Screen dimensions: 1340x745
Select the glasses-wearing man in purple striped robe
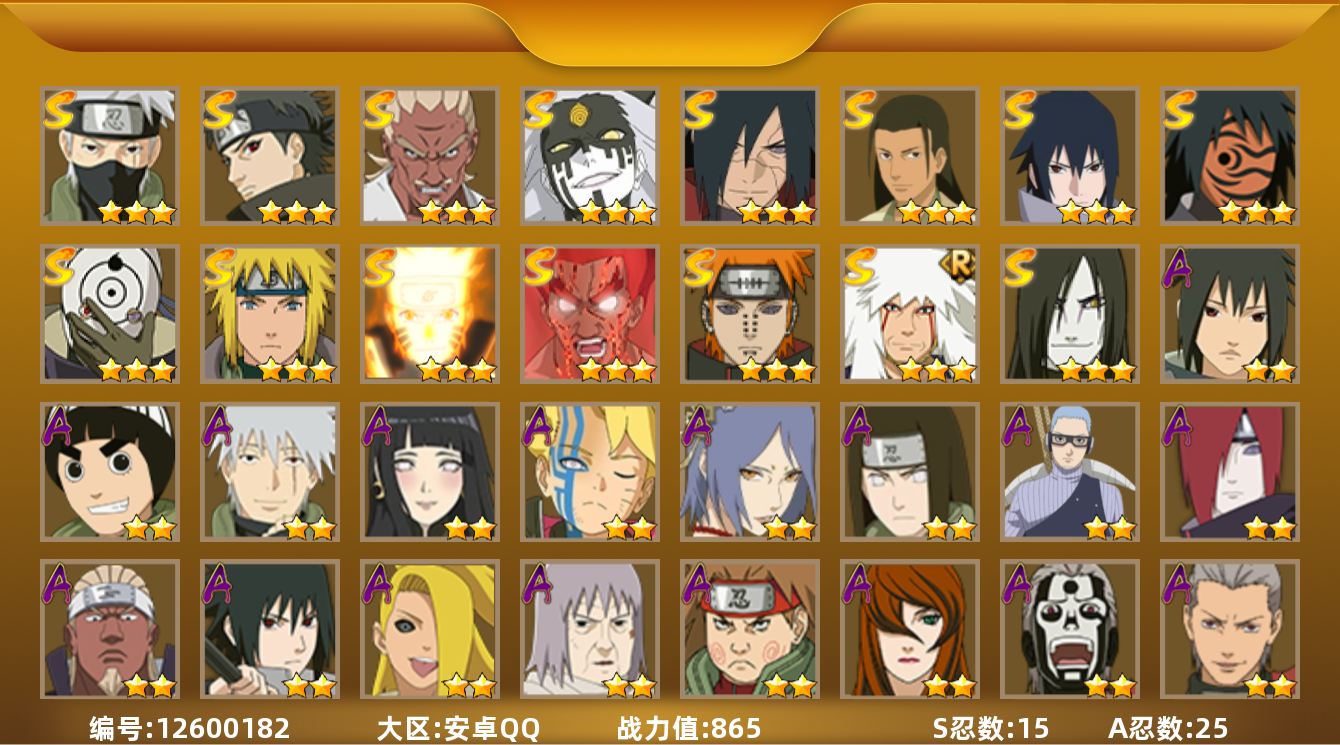[1070, 472]
